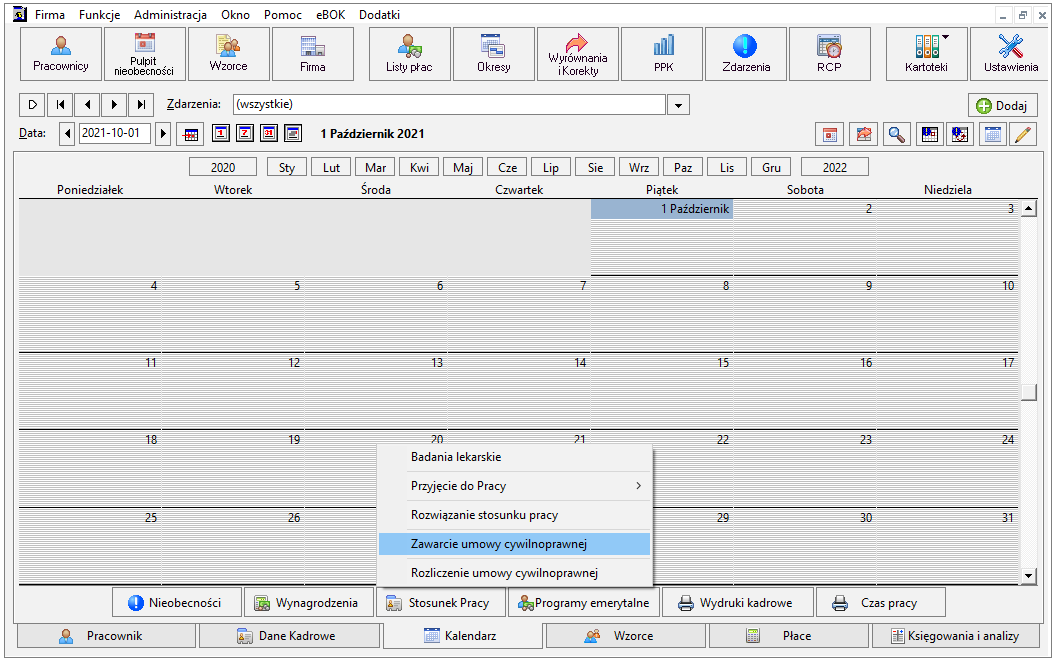Click the Data date input field
Image resolution: width=1061 pixels, height=666 pixels.
[114, 133]
